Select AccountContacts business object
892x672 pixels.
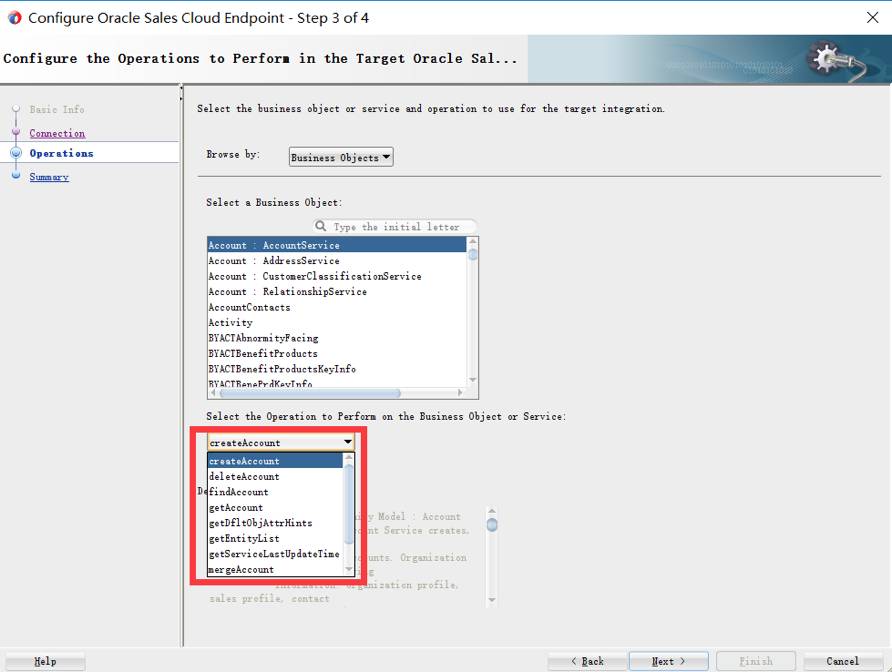point(337,307)
